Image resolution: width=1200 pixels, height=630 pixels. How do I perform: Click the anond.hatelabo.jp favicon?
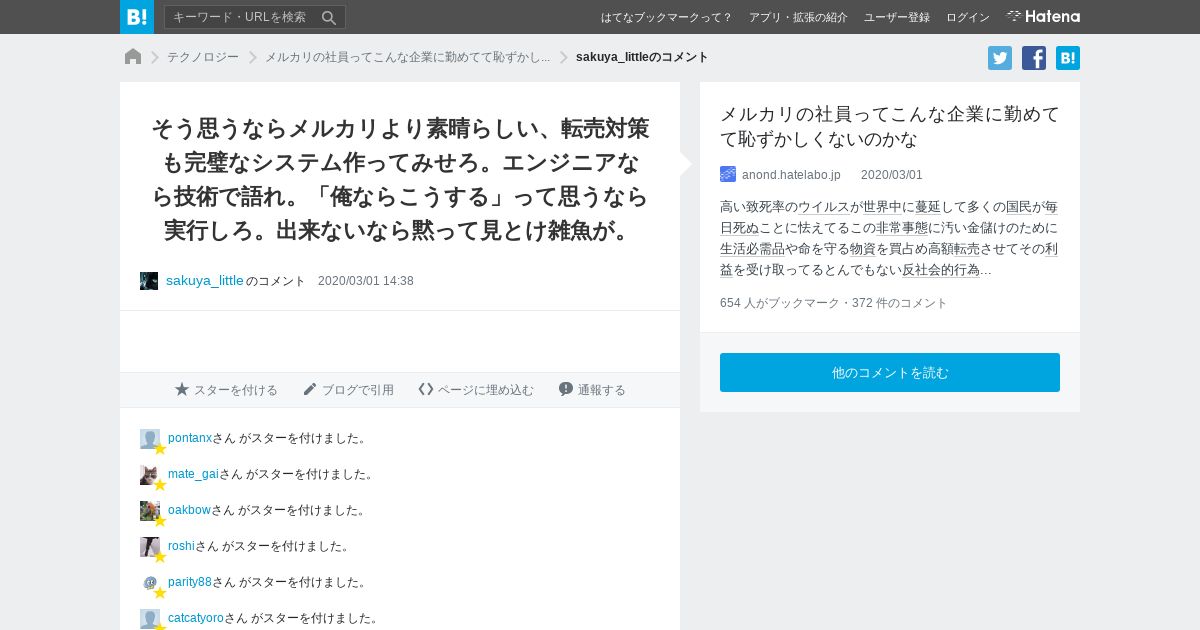(728, 174)
